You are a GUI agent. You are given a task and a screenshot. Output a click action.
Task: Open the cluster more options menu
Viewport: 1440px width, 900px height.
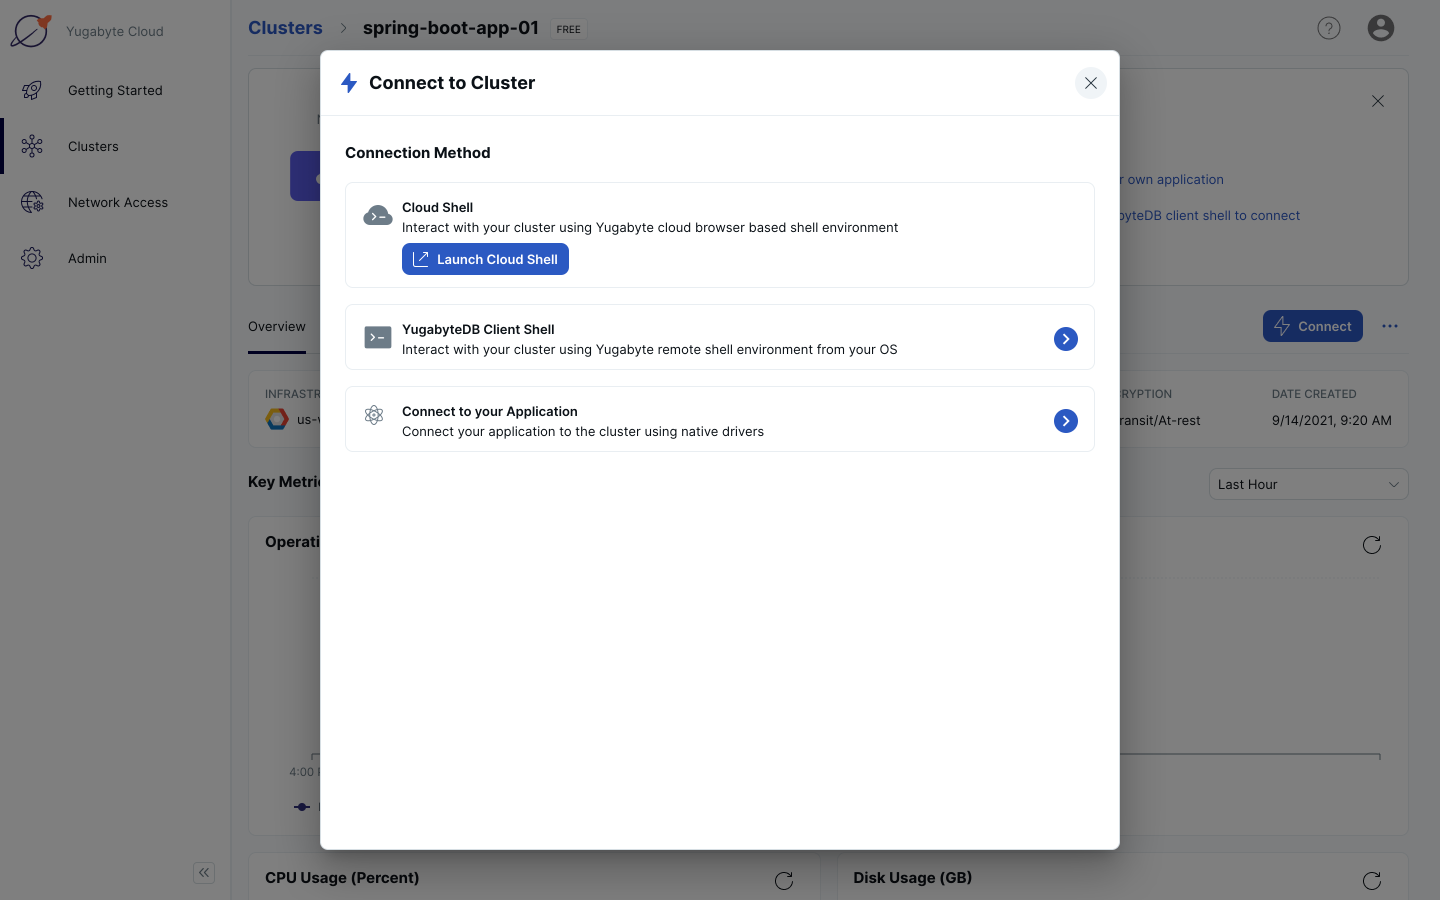coord(1389,326)
